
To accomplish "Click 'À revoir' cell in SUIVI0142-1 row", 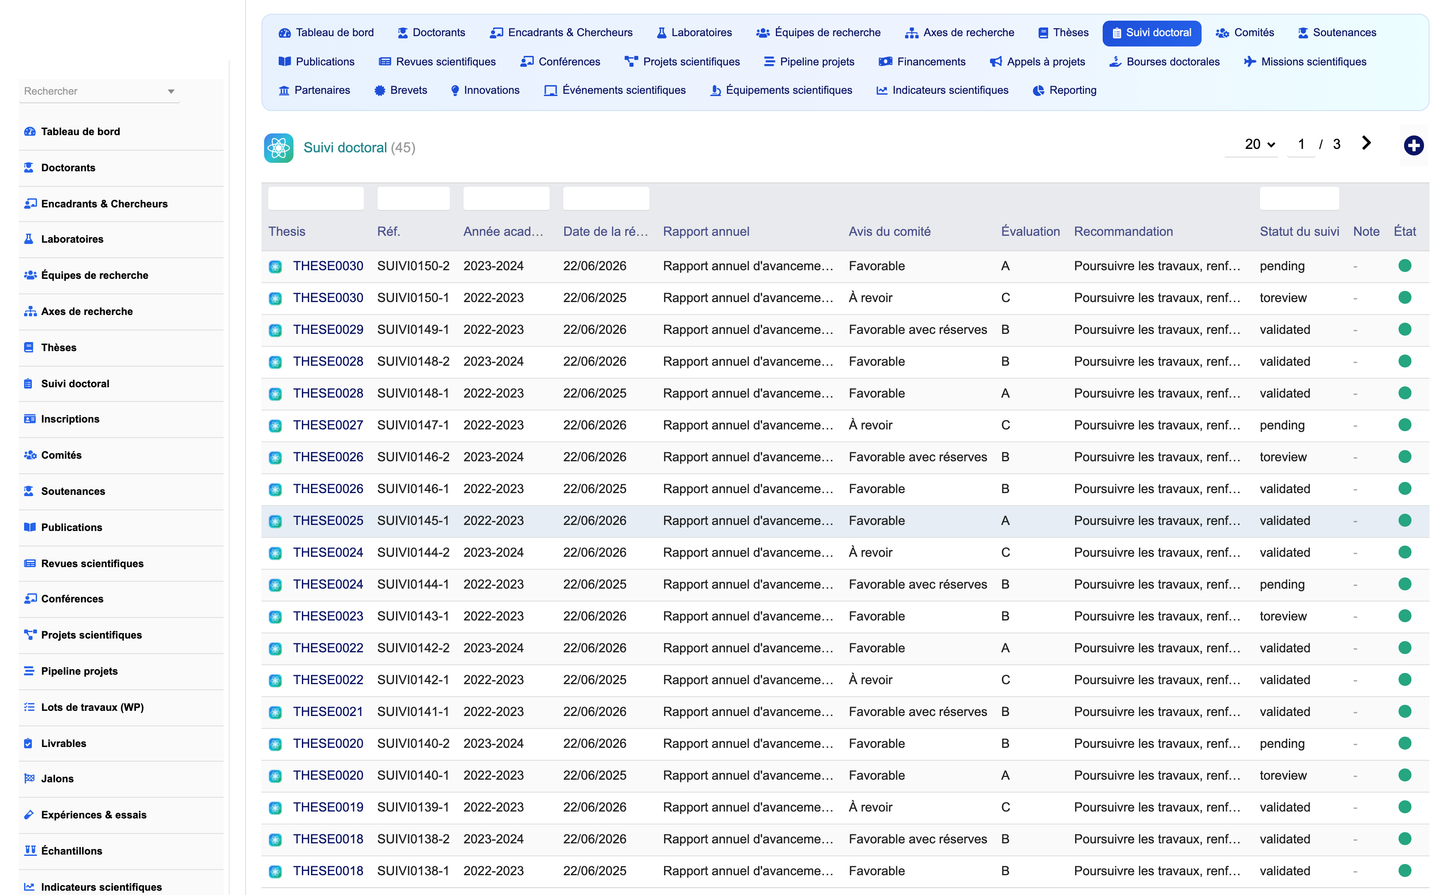I will point(870,680).
